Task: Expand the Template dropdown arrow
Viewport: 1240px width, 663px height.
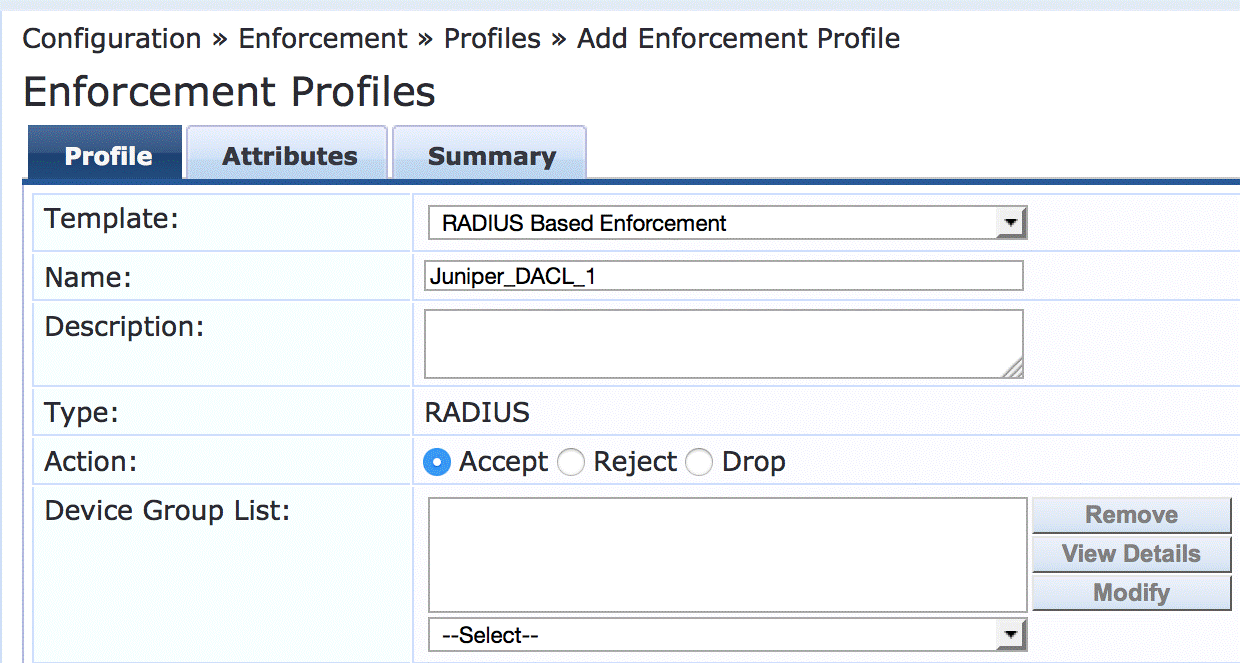Action: pyautogui.click(x=1011, y=223)
